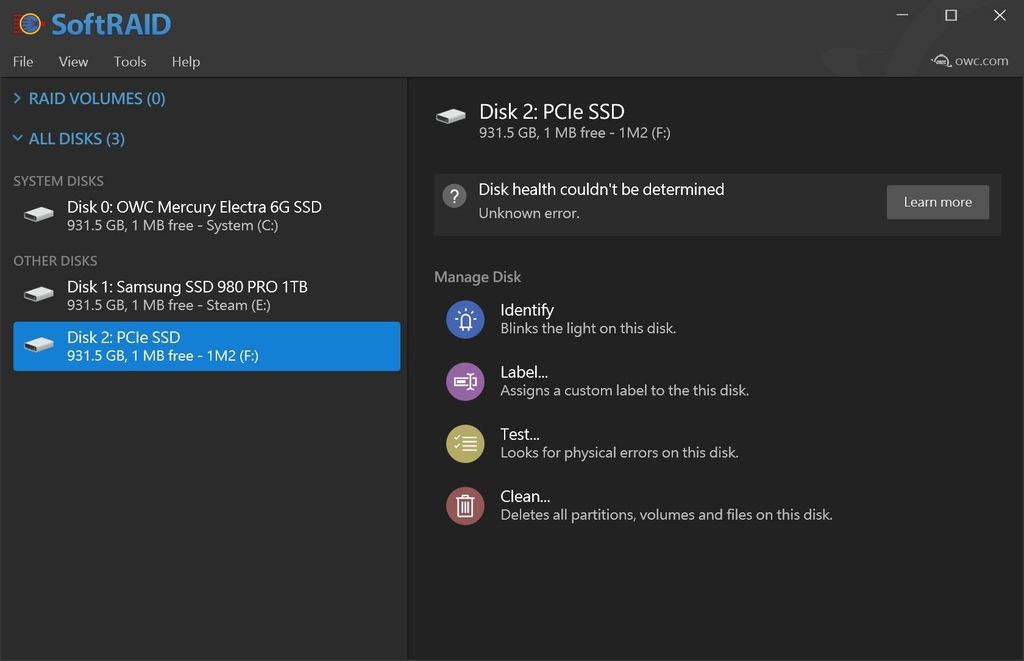
Task: Click the OTHER DISKS label
Action: point(55,261)
